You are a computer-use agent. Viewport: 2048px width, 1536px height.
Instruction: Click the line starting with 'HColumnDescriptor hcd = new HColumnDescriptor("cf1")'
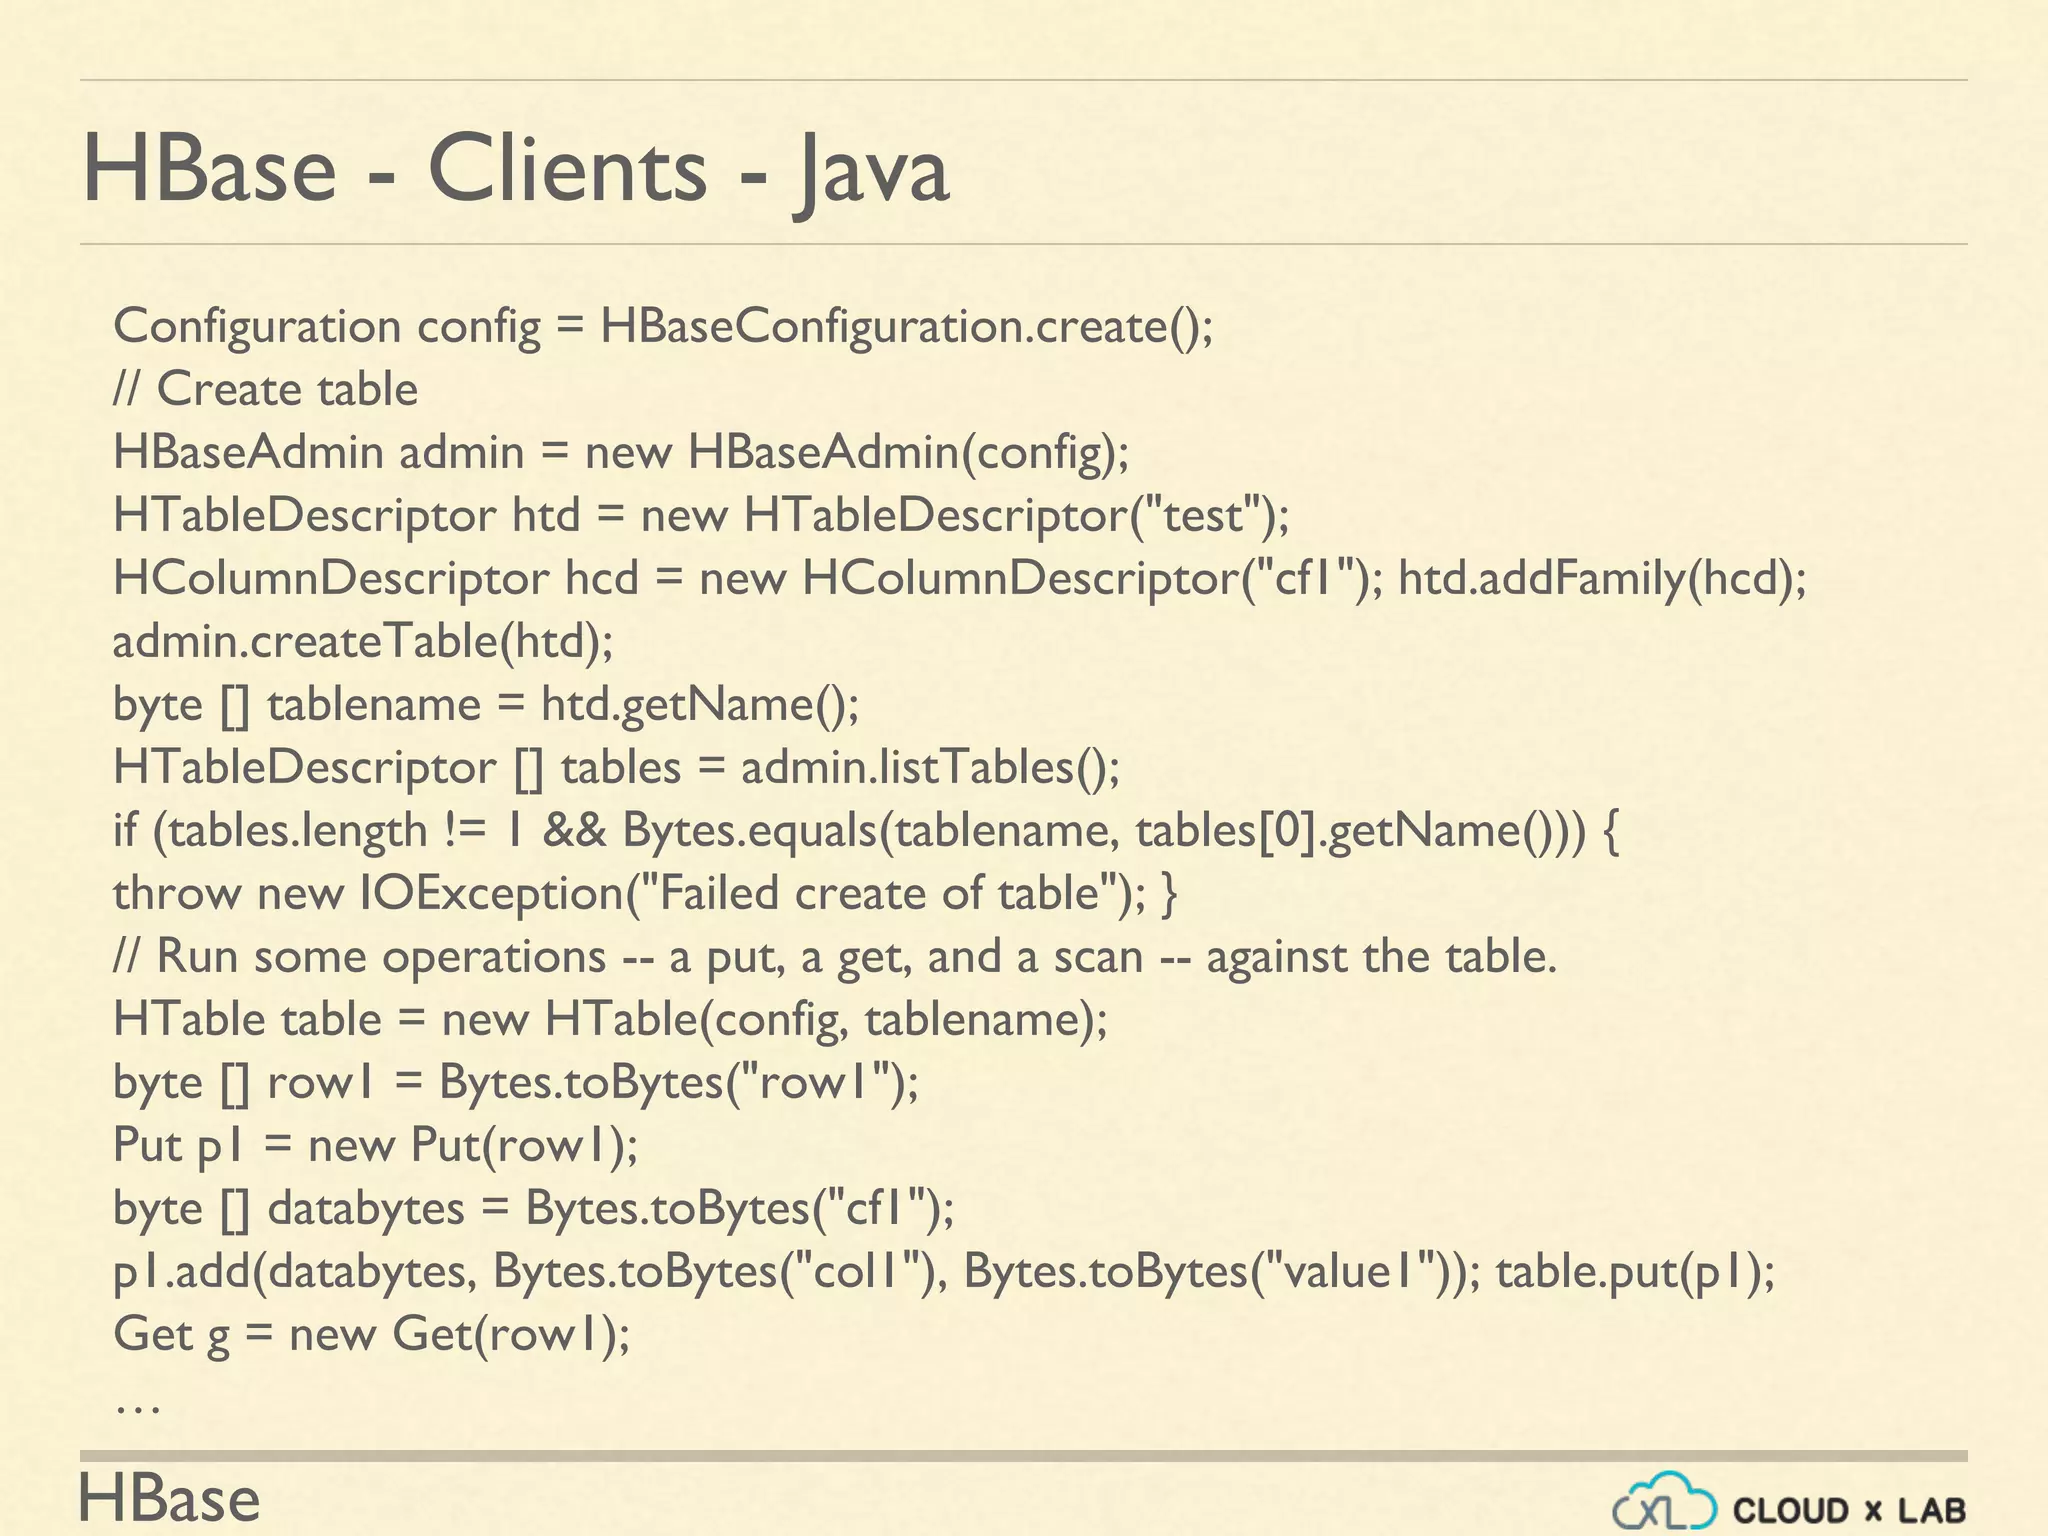(x=960, y=579)
